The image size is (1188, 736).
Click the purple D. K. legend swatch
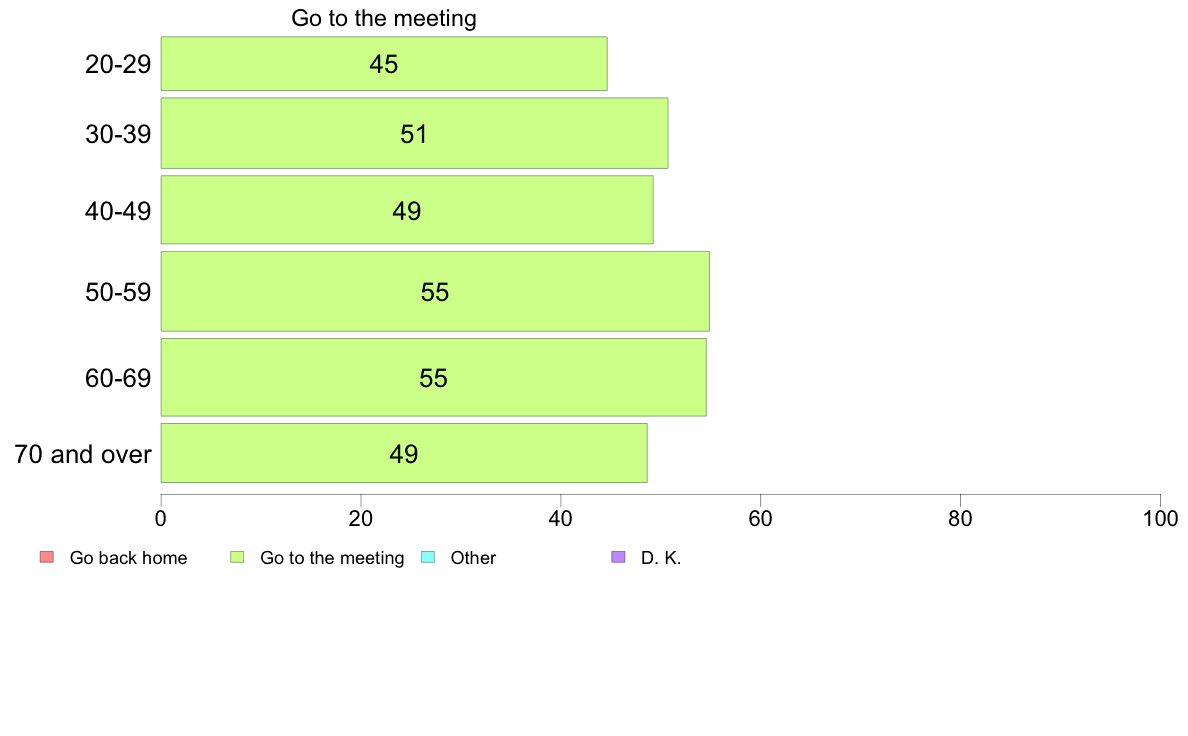tap(618, 557)
